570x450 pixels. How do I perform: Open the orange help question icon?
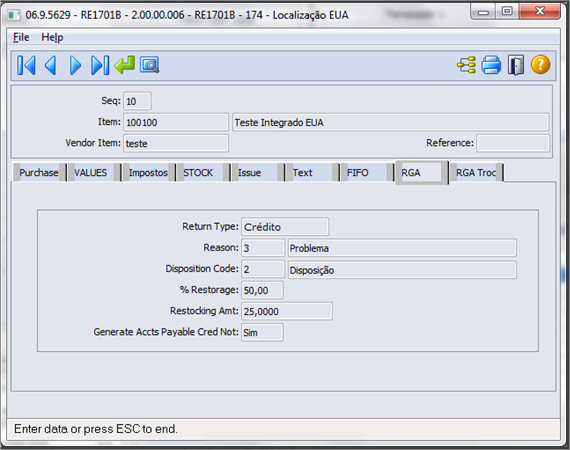click(x=540, y=65)
